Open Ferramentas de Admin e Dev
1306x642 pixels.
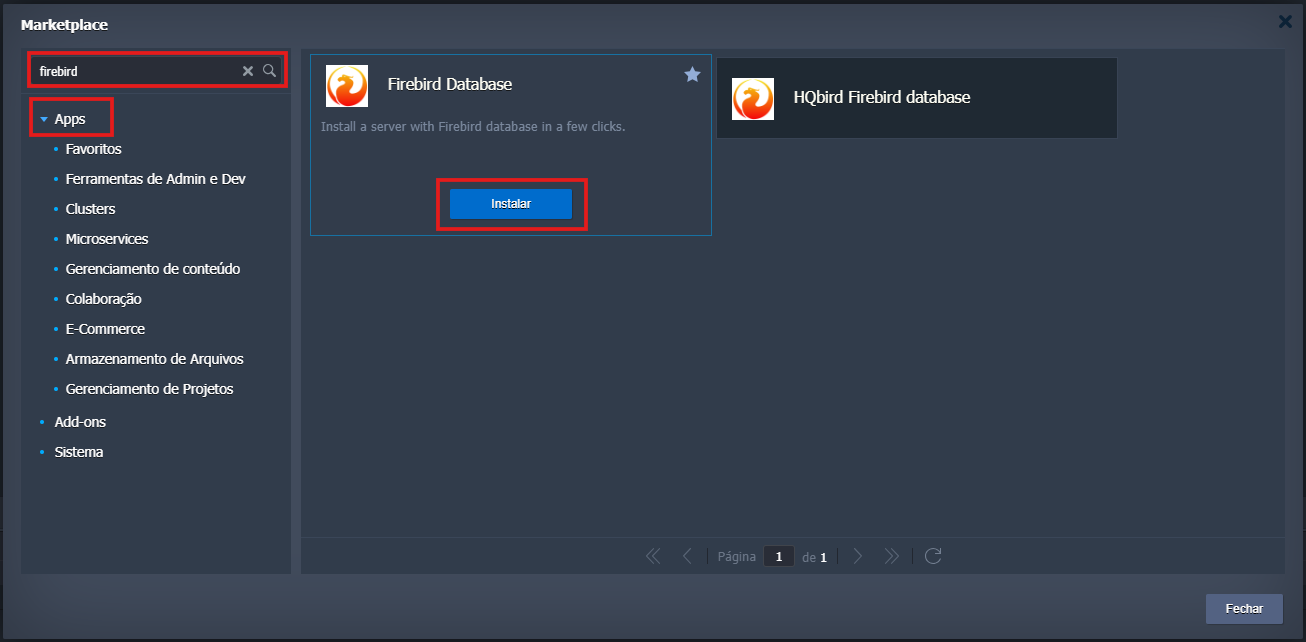click(x=155, y=179)
